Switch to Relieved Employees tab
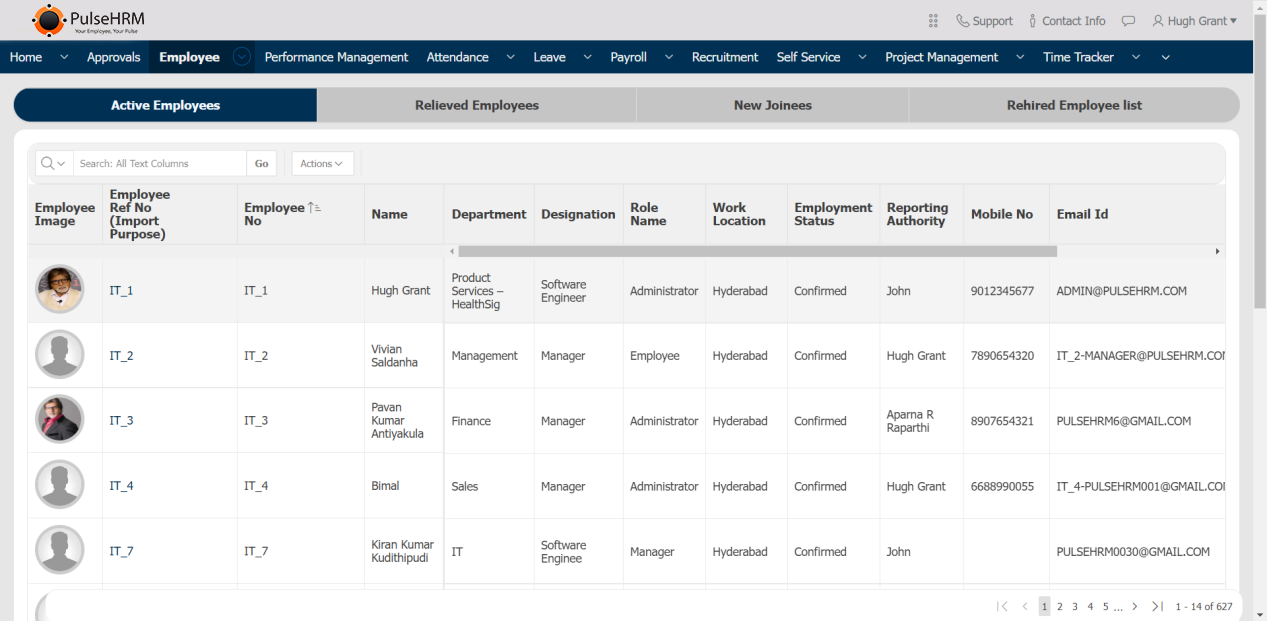Image resolution: width=1267 pixels, height=621 pixels. pos(476,105)
